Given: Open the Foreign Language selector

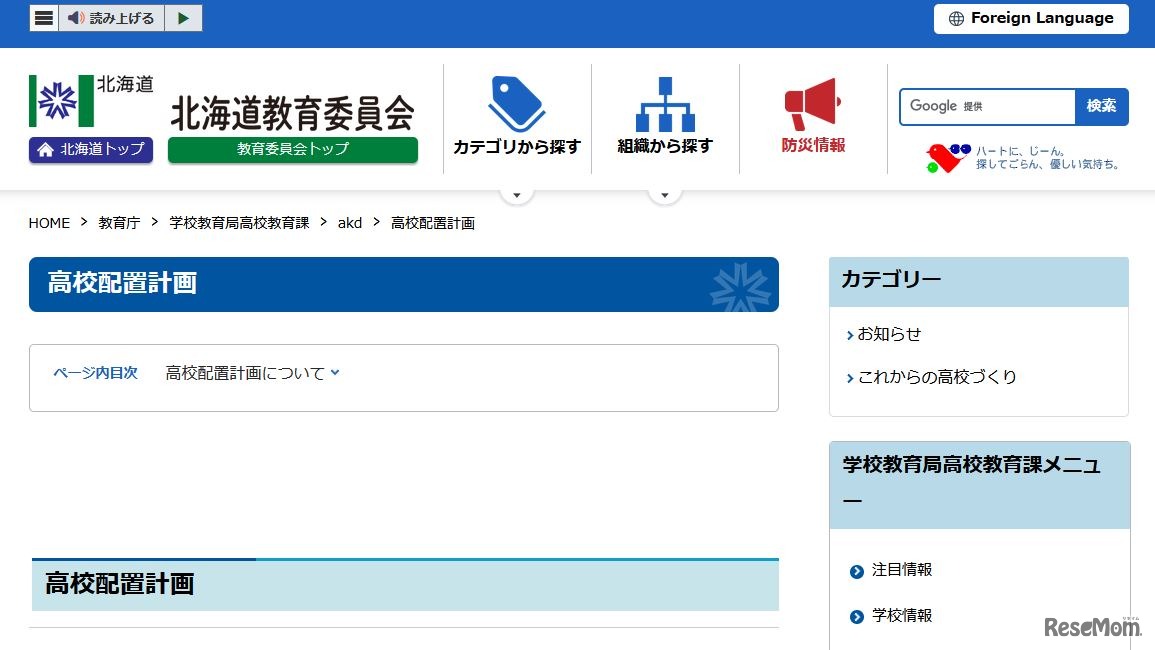Looking at the screenshot, I should (1030, 18).
